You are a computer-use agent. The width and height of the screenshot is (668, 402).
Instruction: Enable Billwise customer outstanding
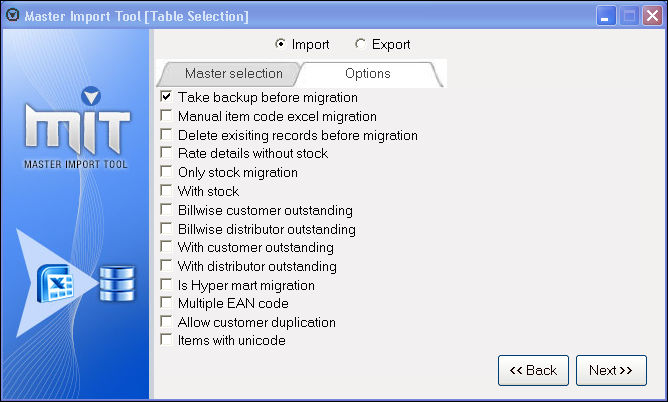click(x=166, y=210)
